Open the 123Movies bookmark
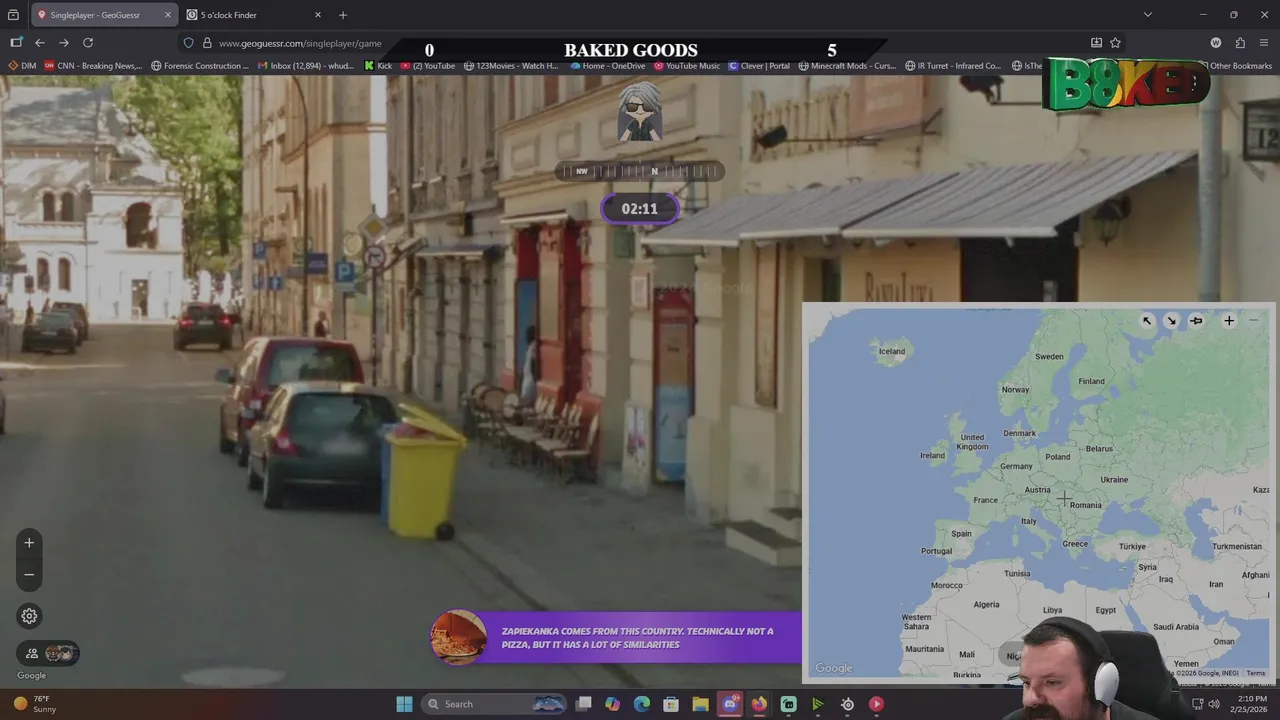The image size is (1280, 720). point(510,66)
